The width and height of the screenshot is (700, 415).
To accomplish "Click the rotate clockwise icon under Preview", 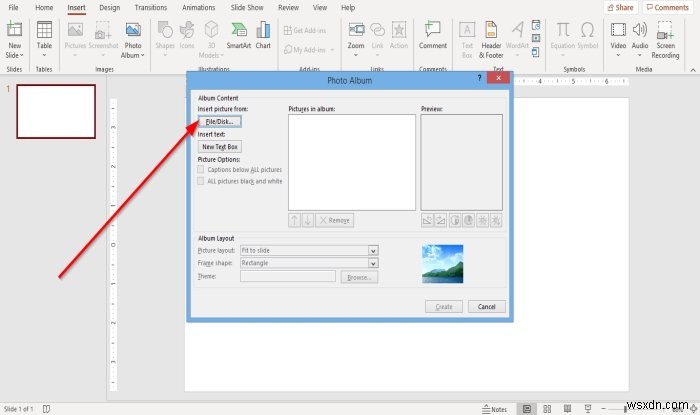I will coord(441,220).
